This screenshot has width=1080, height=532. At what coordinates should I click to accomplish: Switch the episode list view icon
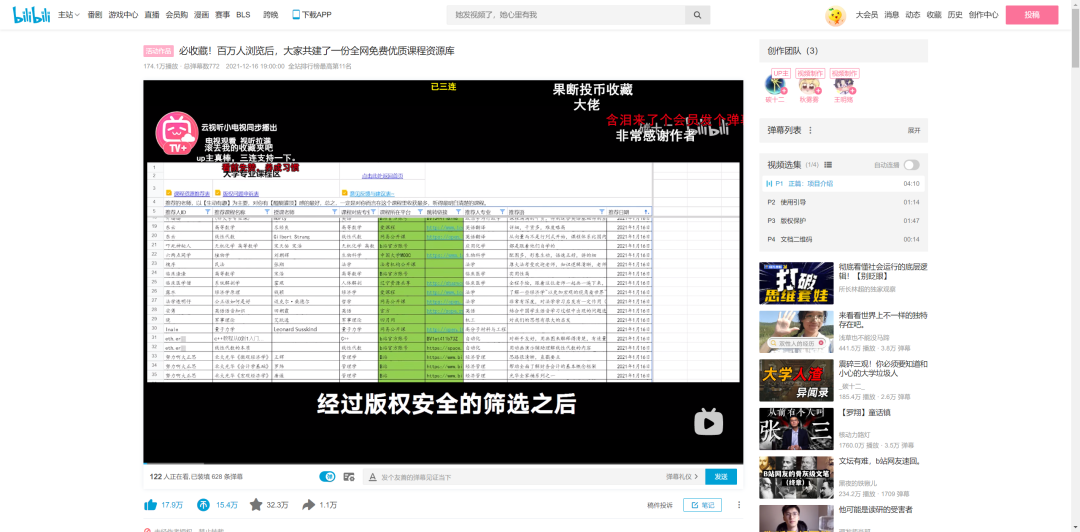[828, 165]
